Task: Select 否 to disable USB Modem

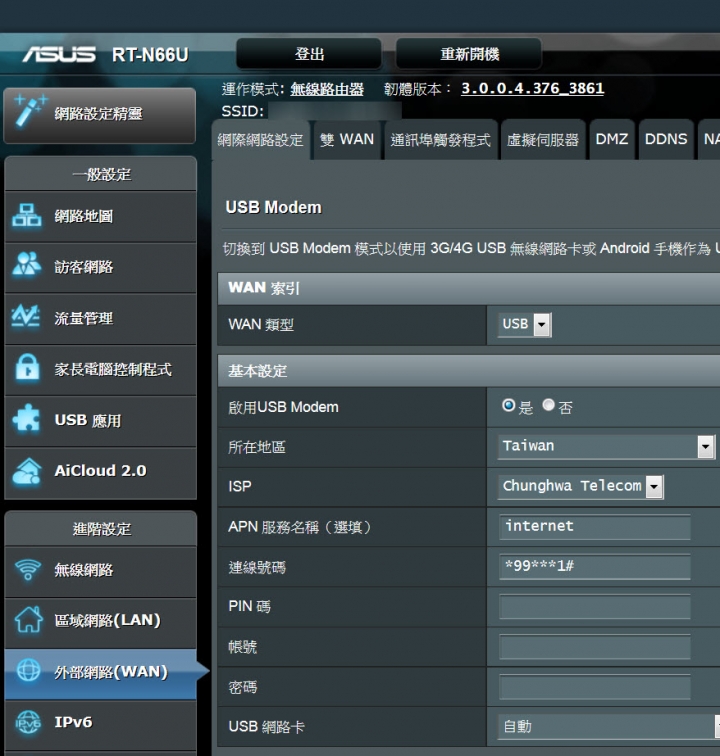Action: [x=548, y=405]
